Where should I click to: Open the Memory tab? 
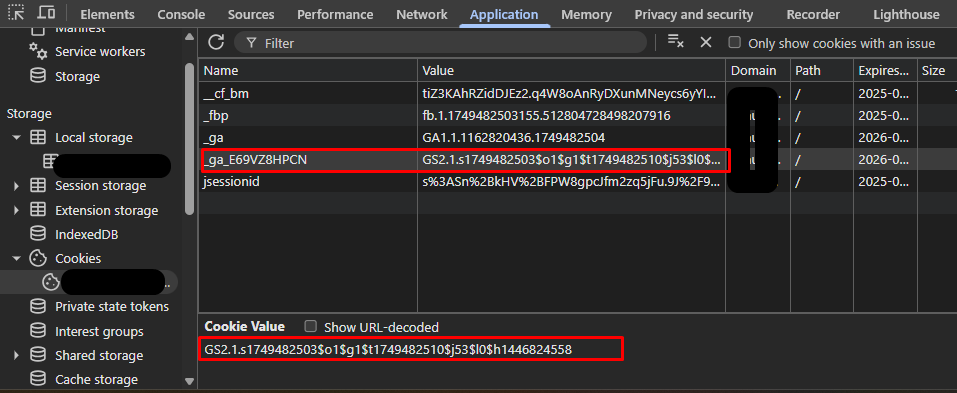pyautogui.click(x=586, y=14)
